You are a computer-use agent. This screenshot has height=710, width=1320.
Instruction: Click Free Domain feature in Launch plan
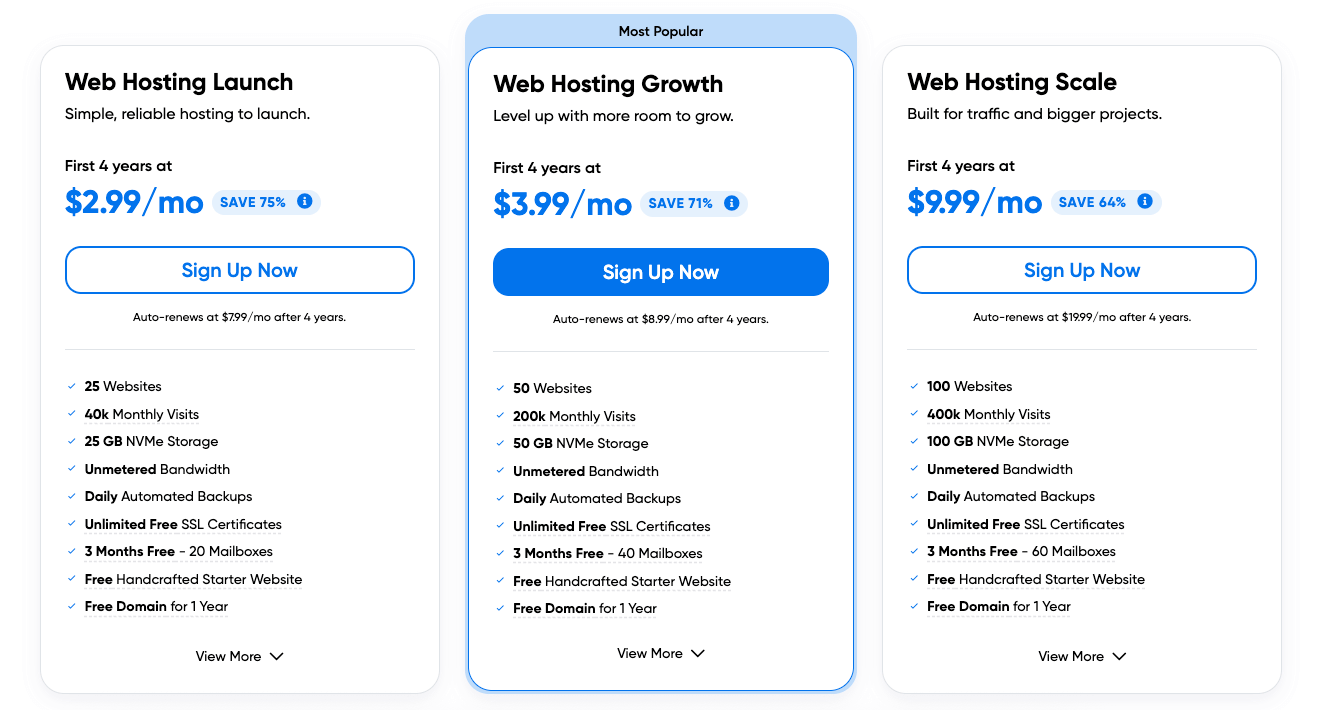[156, 606]
